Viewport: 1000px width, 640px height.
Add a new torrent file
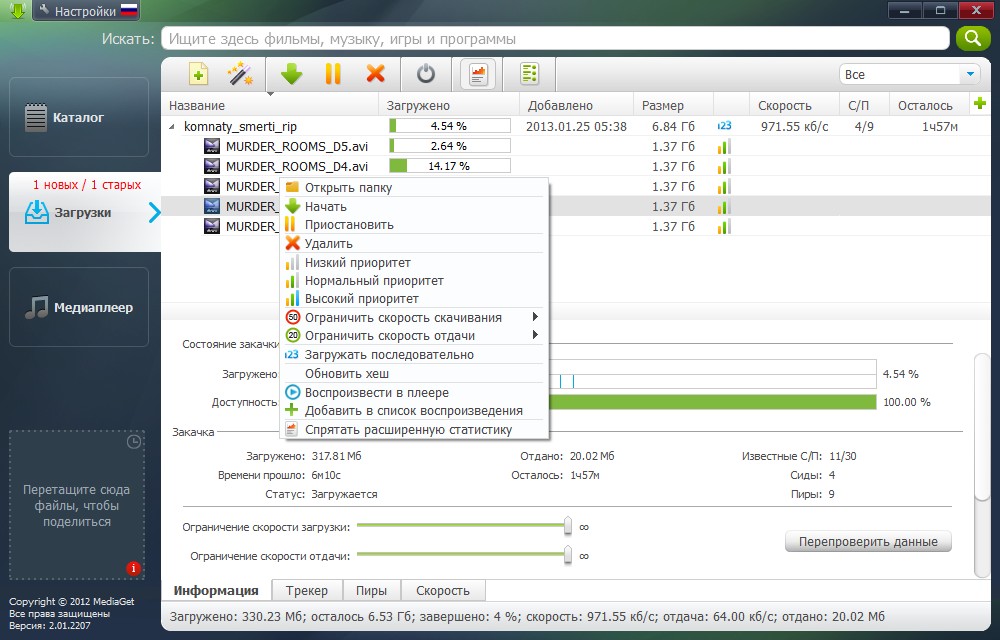pos(197,74)
